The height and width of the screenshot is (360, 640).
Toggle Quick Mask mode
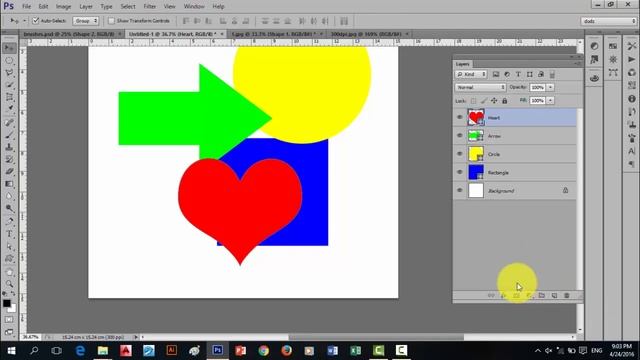(x=9, y=320)
